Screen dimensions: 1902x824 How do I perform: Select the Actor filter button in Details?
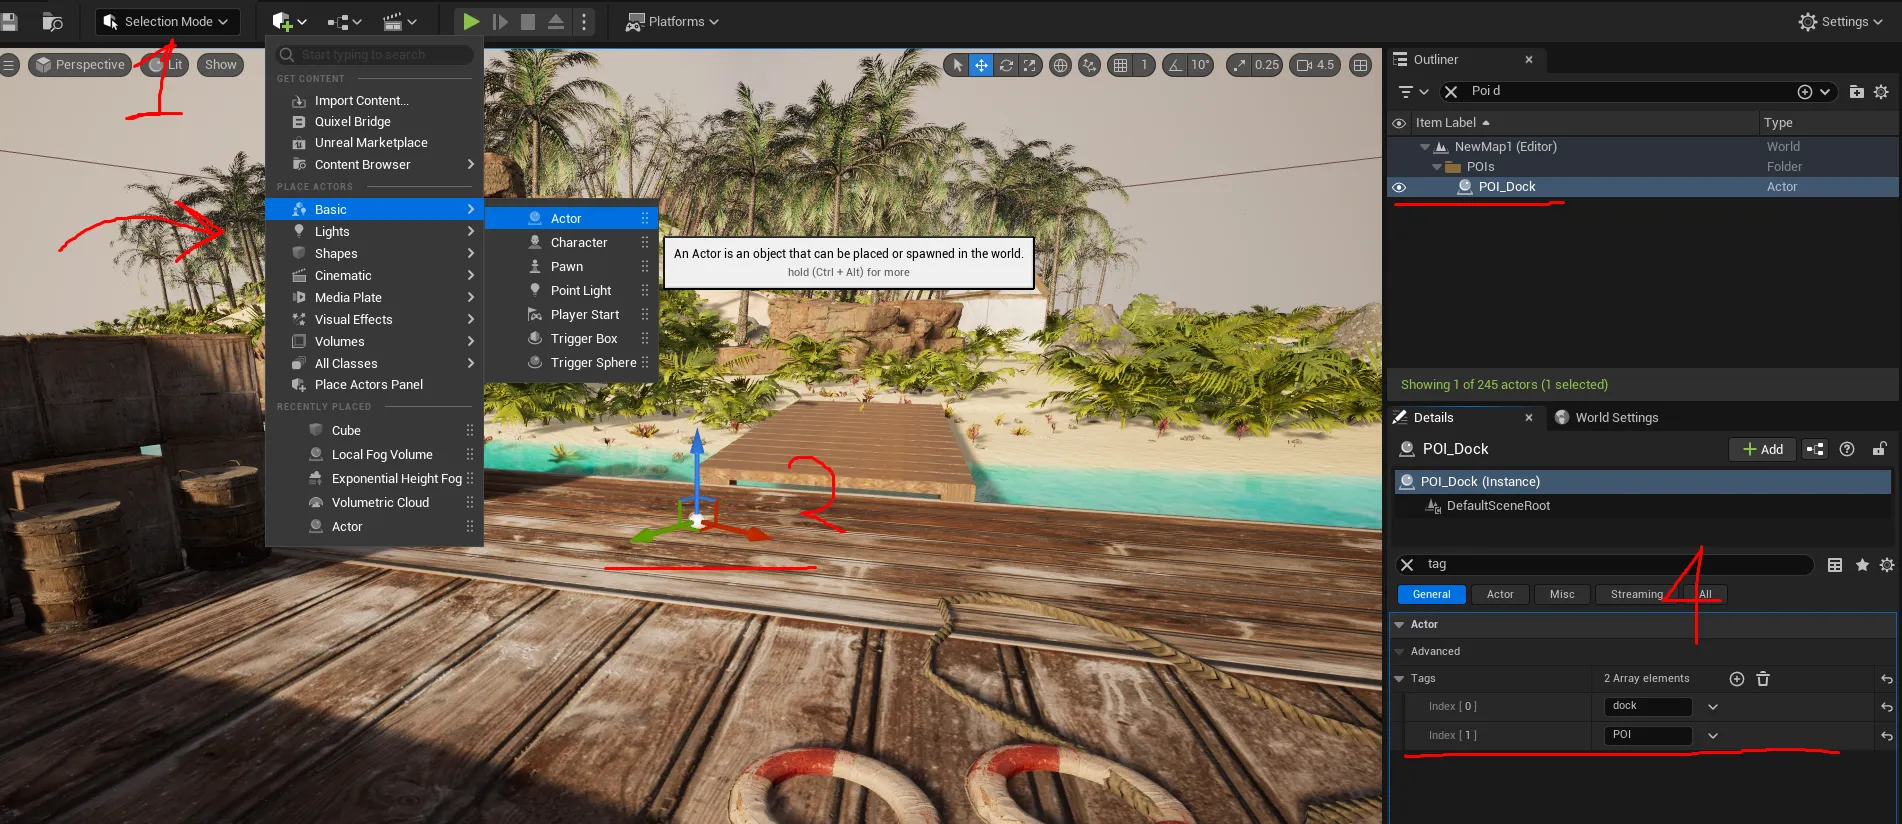[x=1499, y=594]
